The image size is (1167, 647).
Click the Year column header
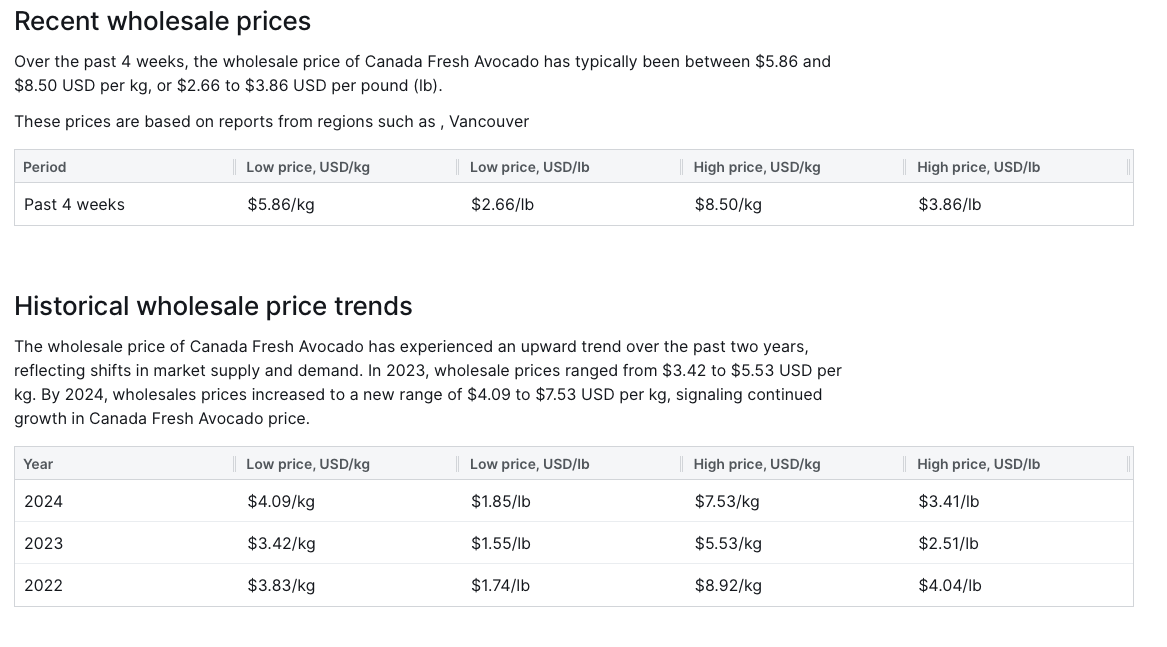pos(39,464)
